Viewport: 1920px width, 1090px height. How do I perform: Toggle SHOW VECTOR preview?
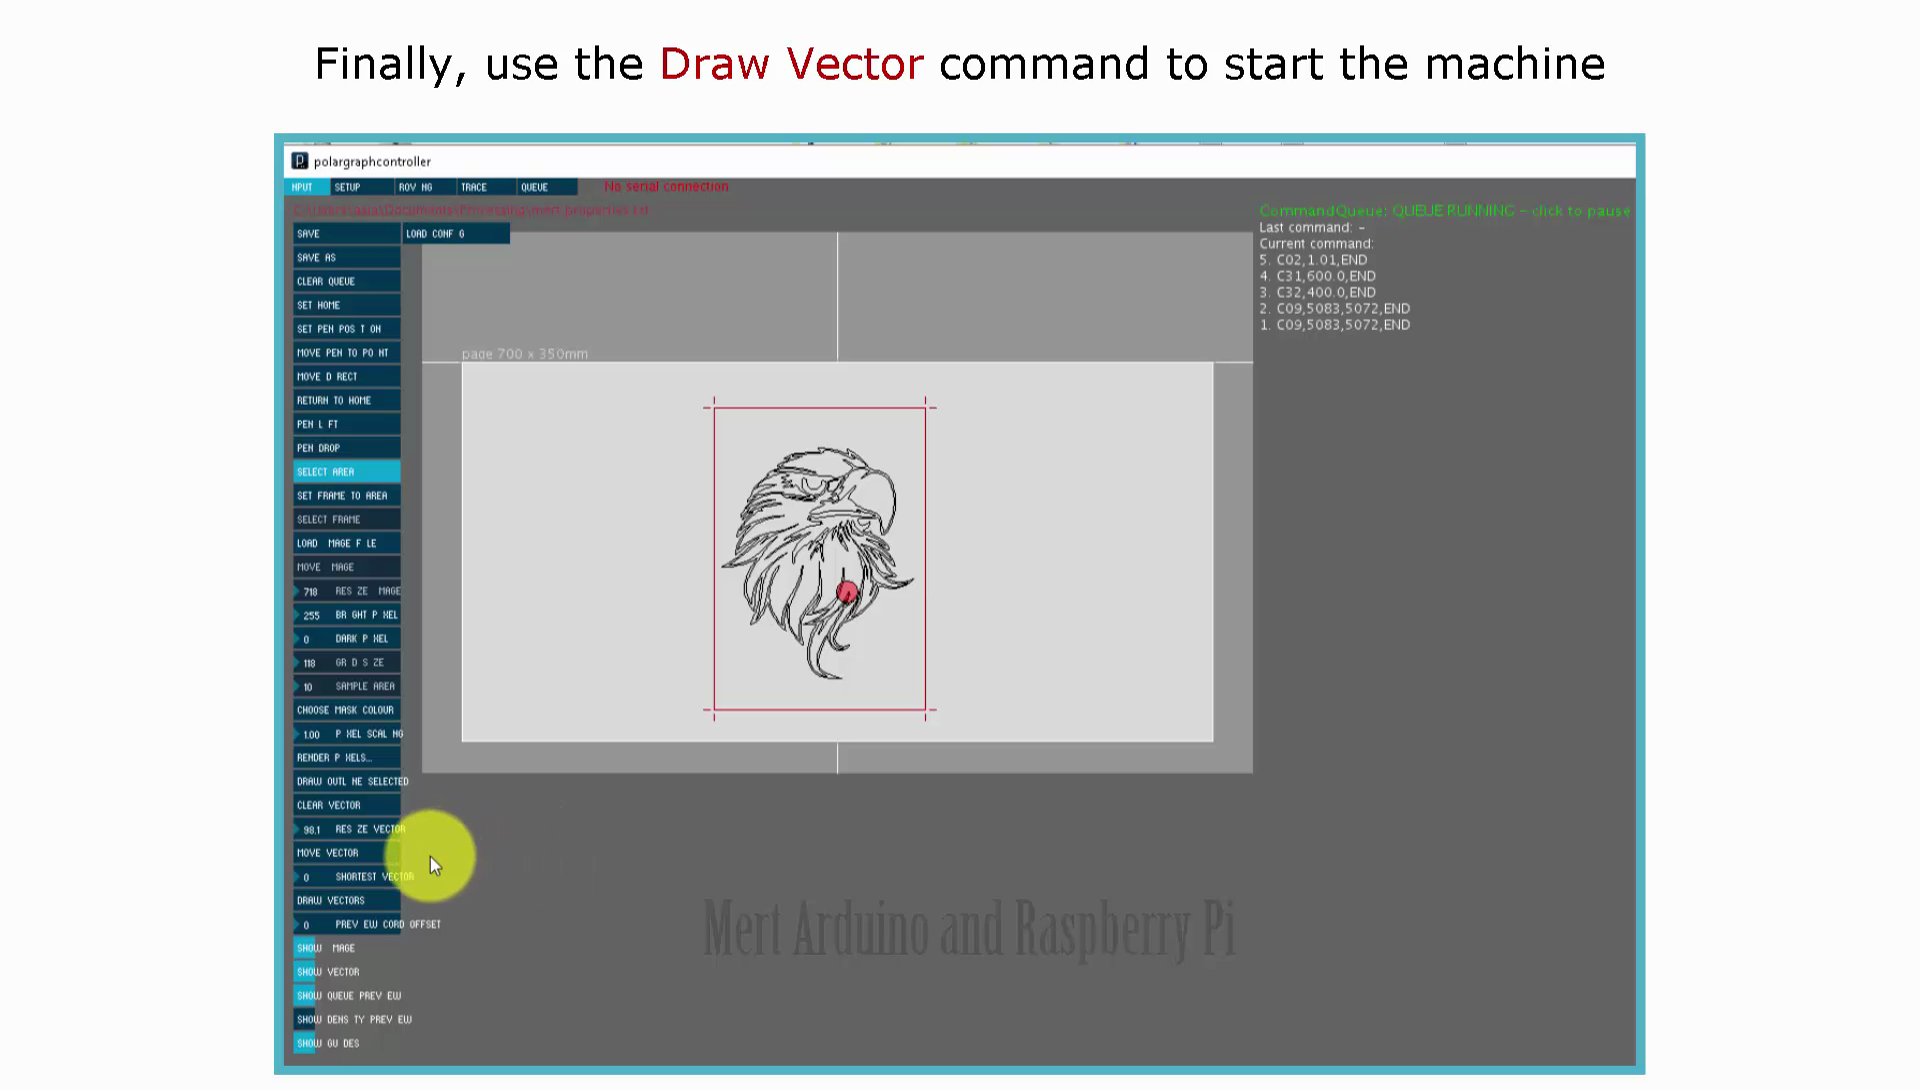pos(327,971)
